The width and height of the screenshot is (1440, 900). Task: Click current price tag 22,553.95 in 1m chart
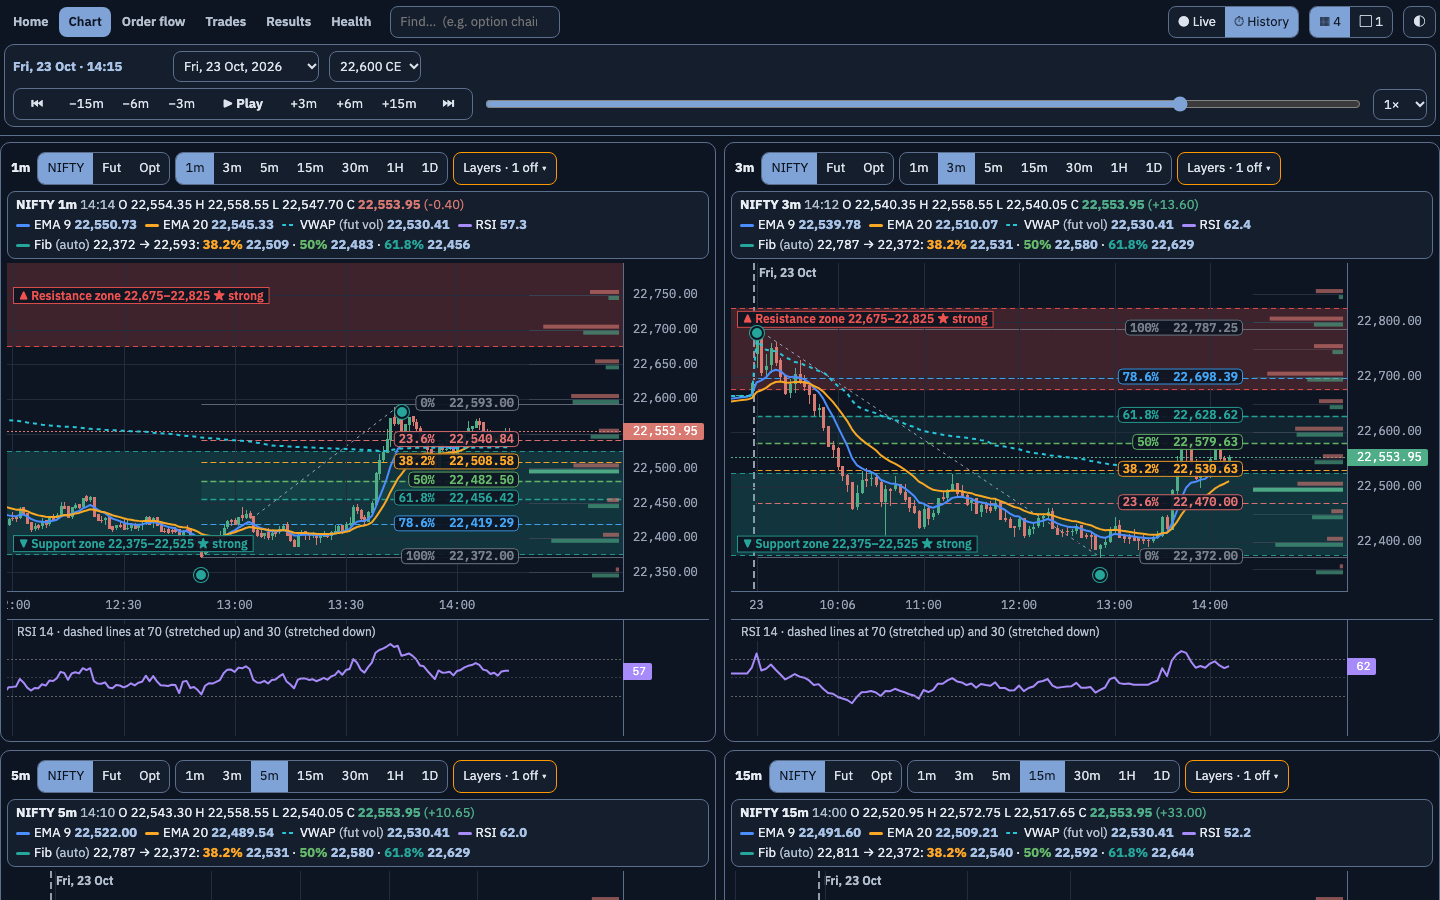(x=665, y=431)
